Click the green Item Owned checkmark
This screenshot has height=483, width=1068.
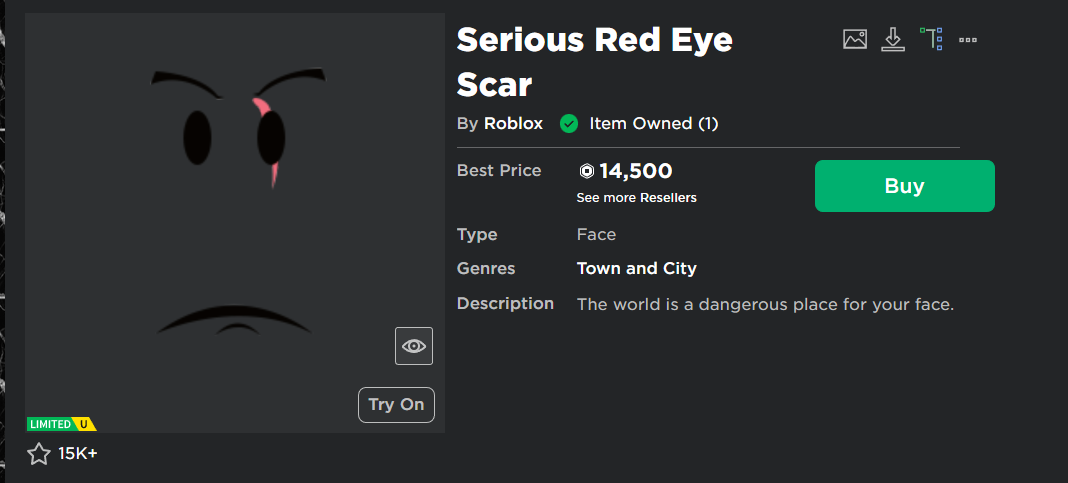569,124
